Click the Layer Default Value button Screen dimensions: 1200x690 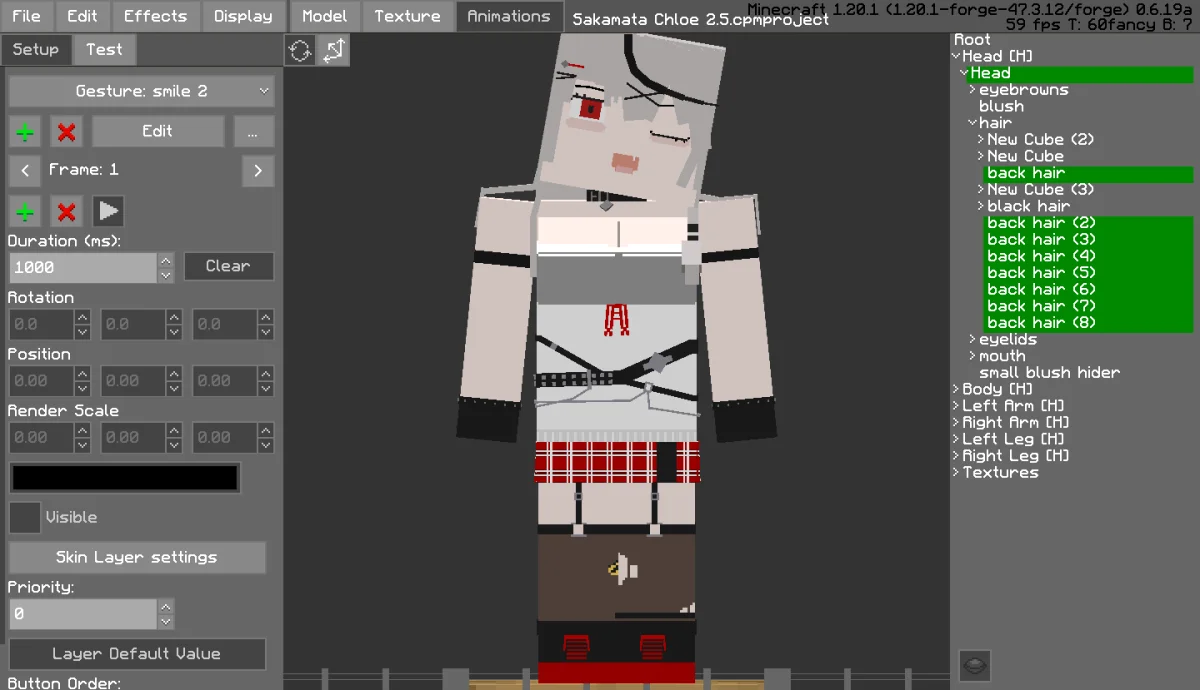pos(137,654)
